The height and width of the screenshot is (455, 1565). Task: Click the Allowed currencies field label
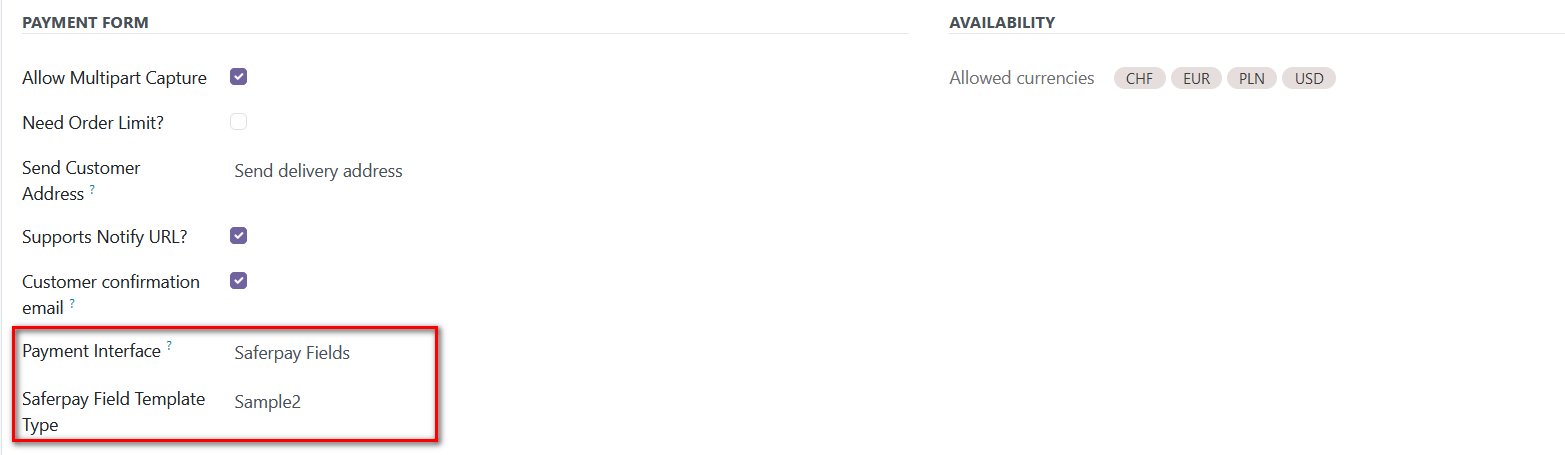click(x=1022, y=78)
